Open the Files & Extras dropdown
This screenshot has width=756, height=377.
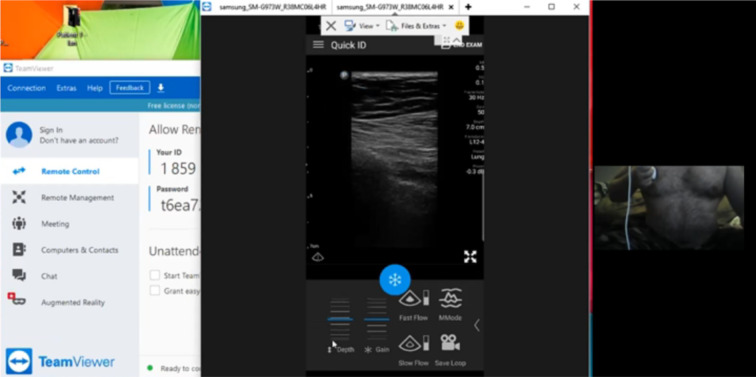pyautogui.click(x=417, y=26)
